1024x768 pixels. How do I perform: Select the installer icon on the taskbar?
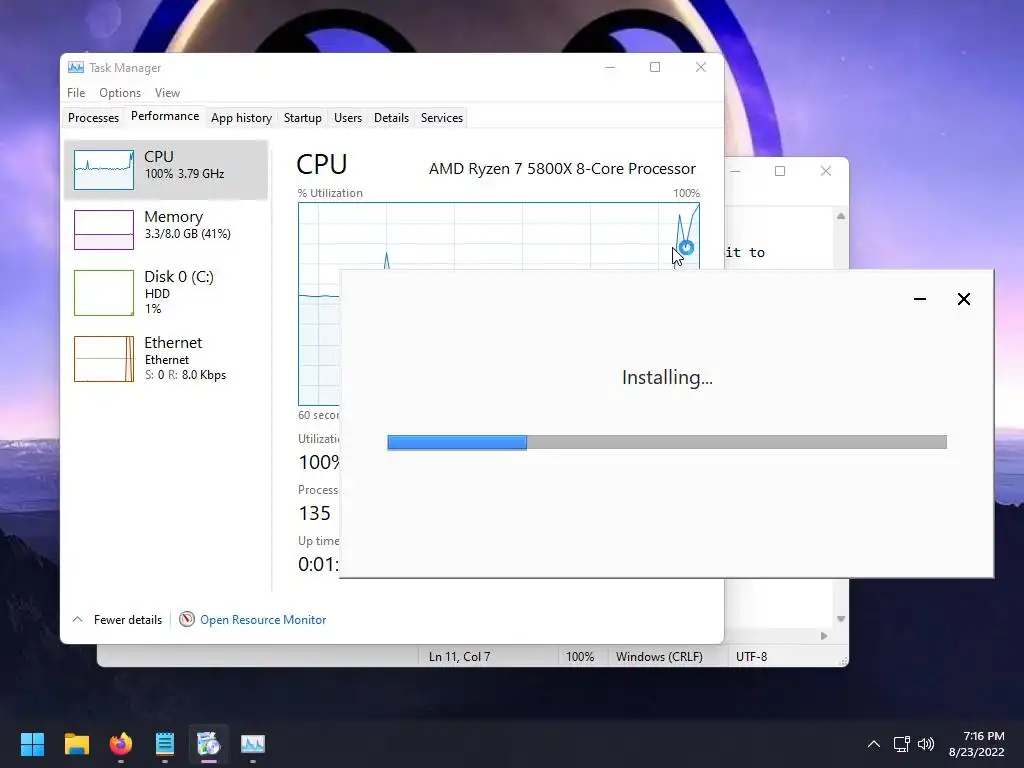tap(209, 744)
